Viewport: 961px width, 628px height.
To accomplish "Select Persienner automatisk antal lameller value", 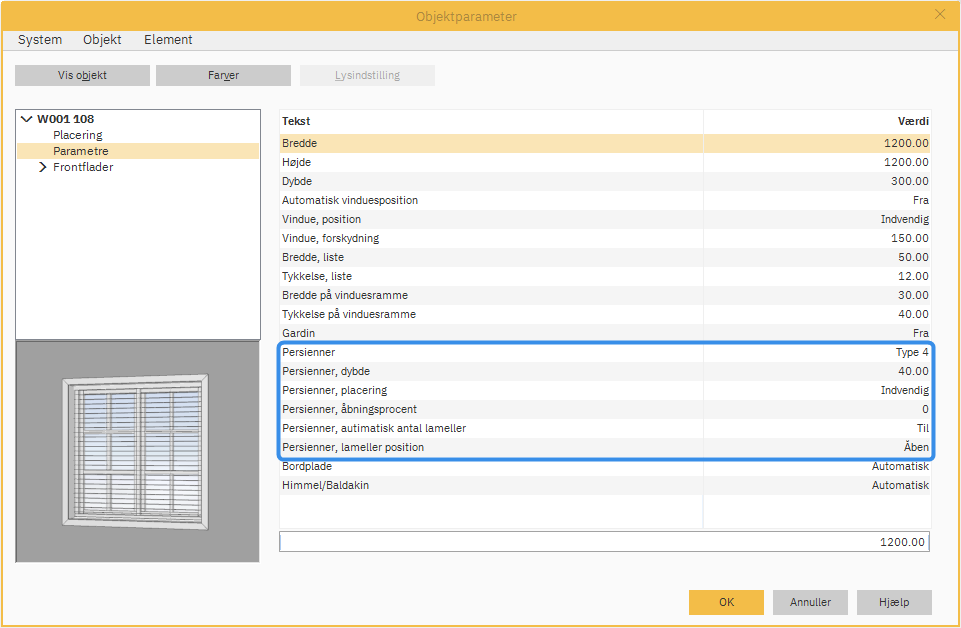I will click(x=922, y=428).
